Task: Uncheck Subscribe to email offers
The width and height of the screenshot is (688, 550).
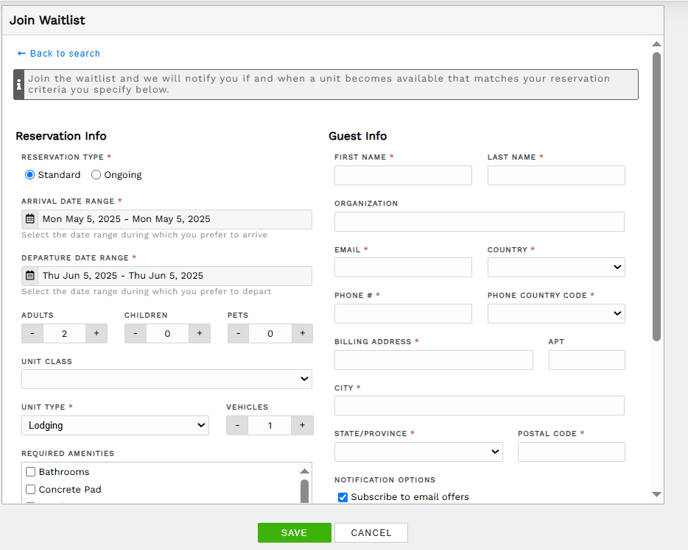Action: coord(343,497)
